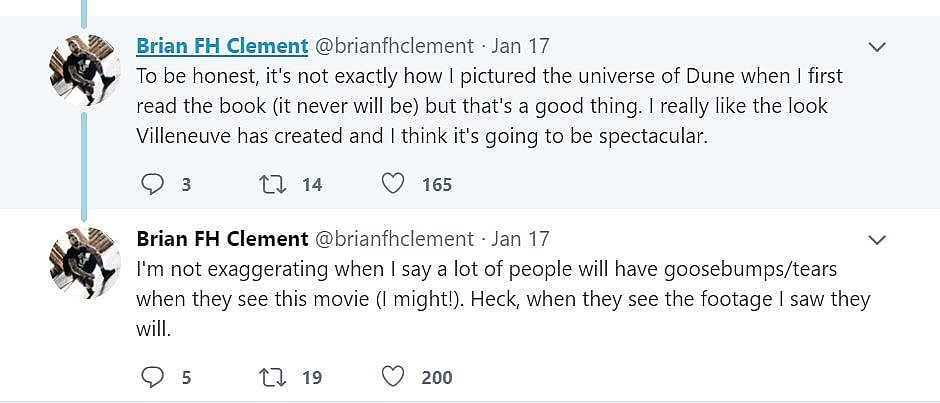Click @brianfhclement handle on the Dune universe tweet
Screen dimensions: 940x403
pyautogui.click(x=394, y=46)
